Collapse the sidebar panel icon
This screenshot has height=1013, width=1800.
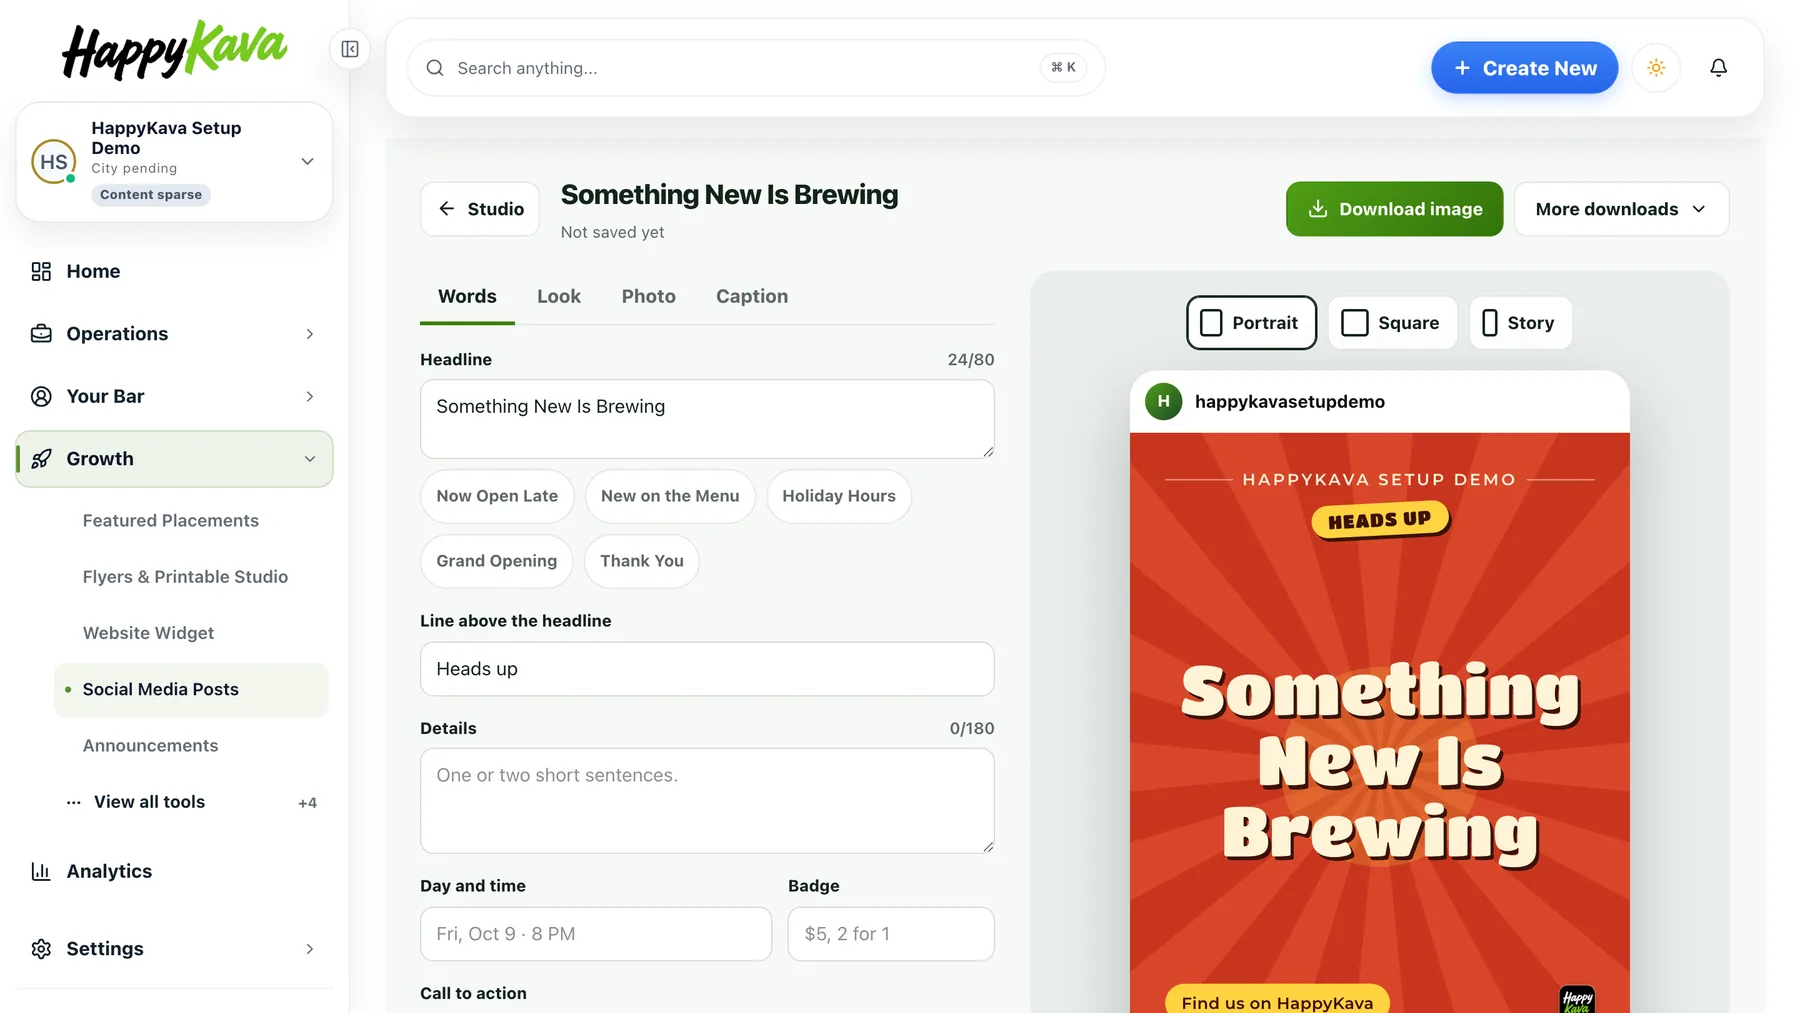(350, 49)
